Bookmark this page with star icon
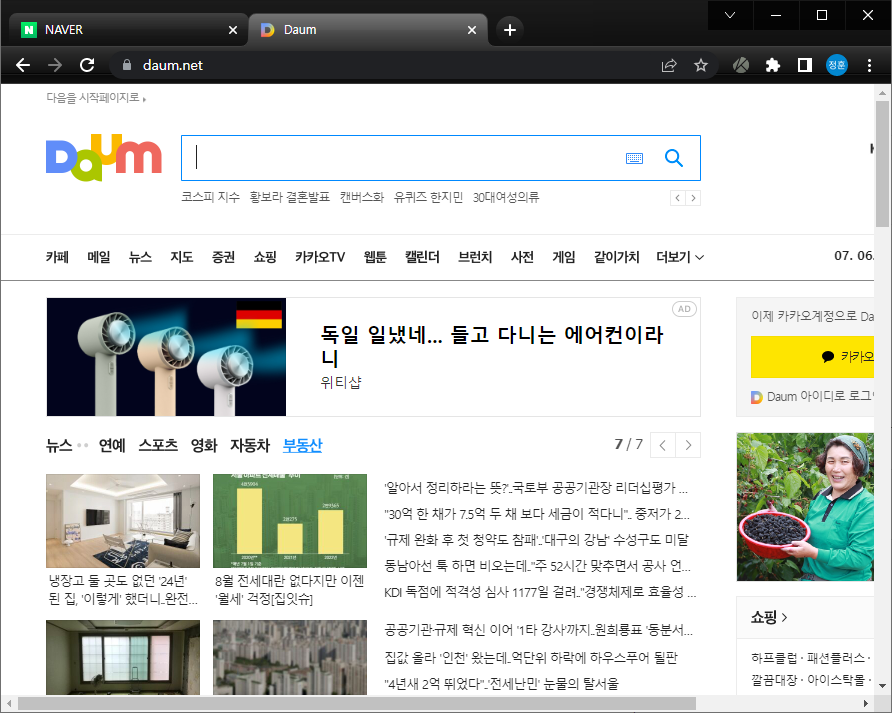This screenshot has width=892, height=713. click(701, 65)
